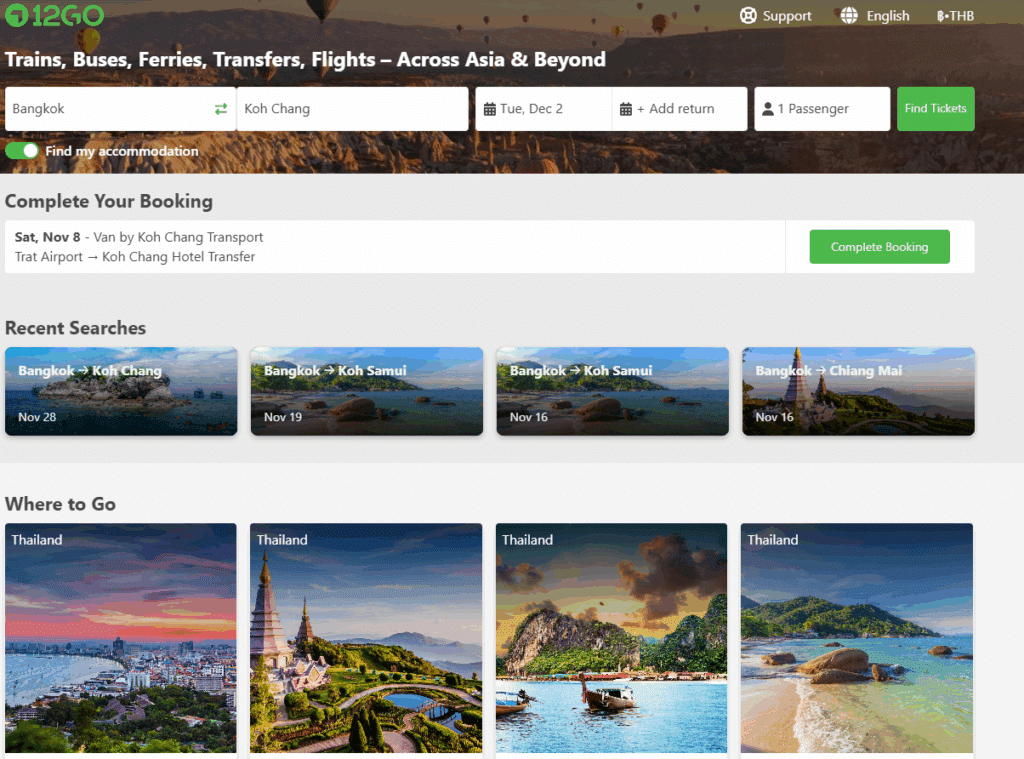The image size is (1024, 759).
Task: Open the THB currency selector
Action: click(x=955, y=16)
